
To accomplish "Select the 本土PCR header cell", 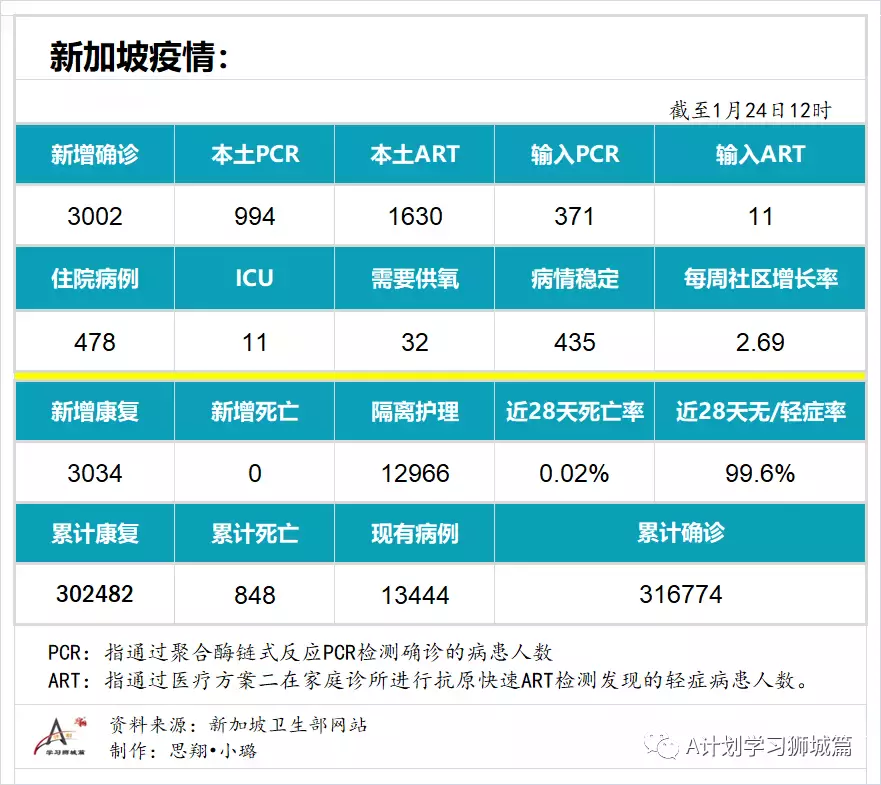I will click(x=255, y=154).
